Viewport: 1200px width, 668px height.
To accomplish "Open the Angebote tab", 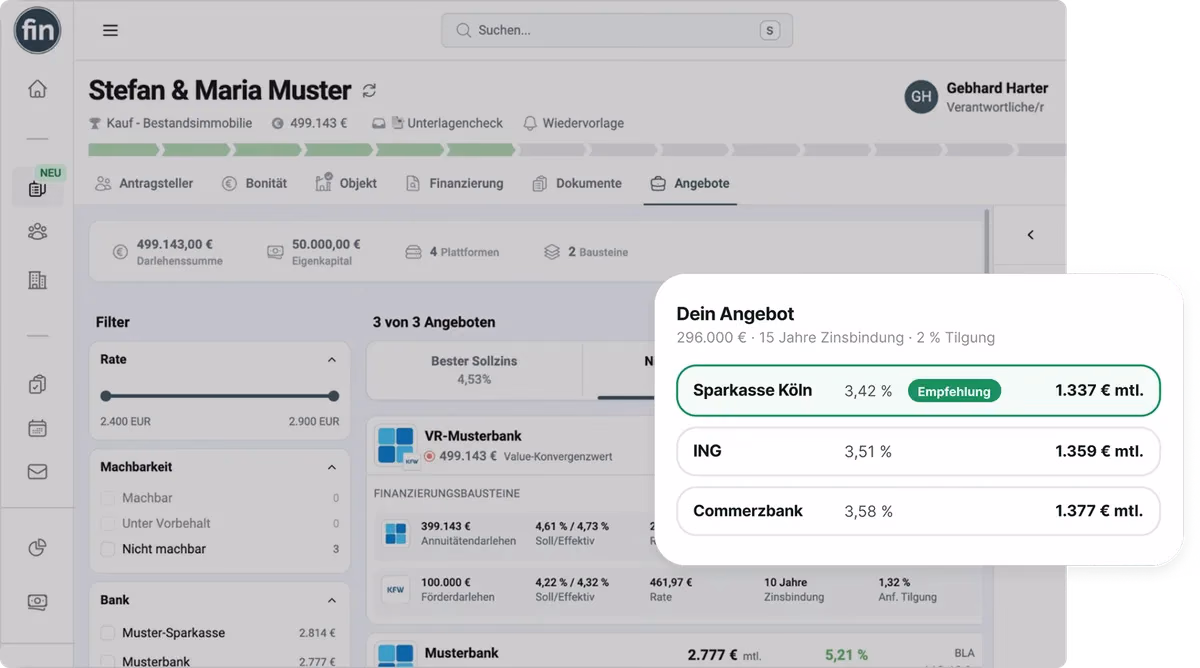I will tap(690, 183).
